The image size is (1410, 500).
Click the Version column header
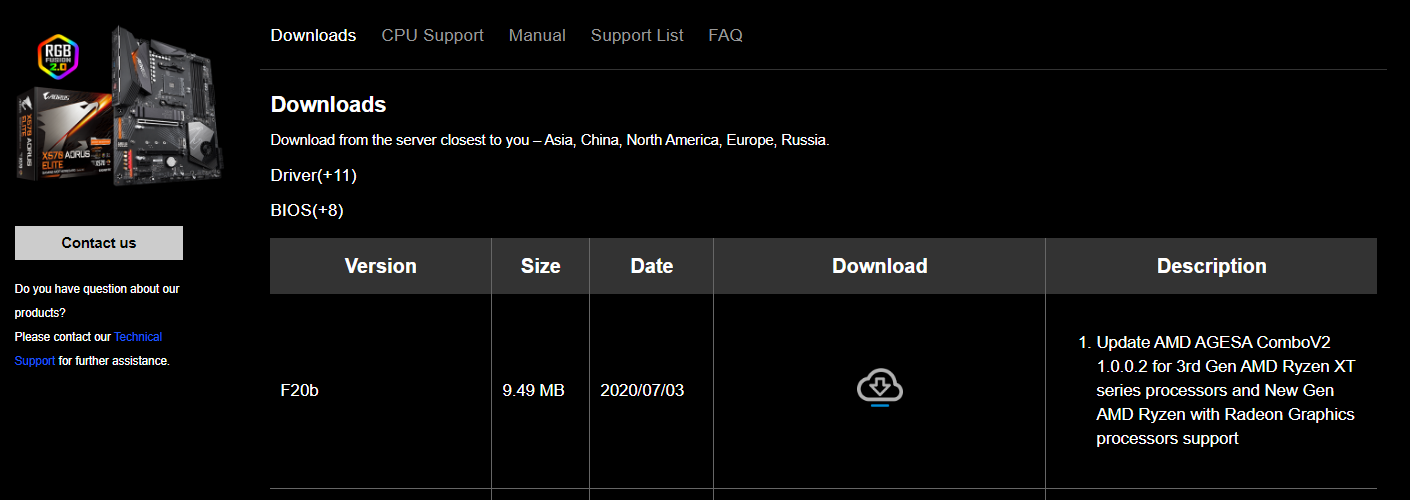pos(381,266)
